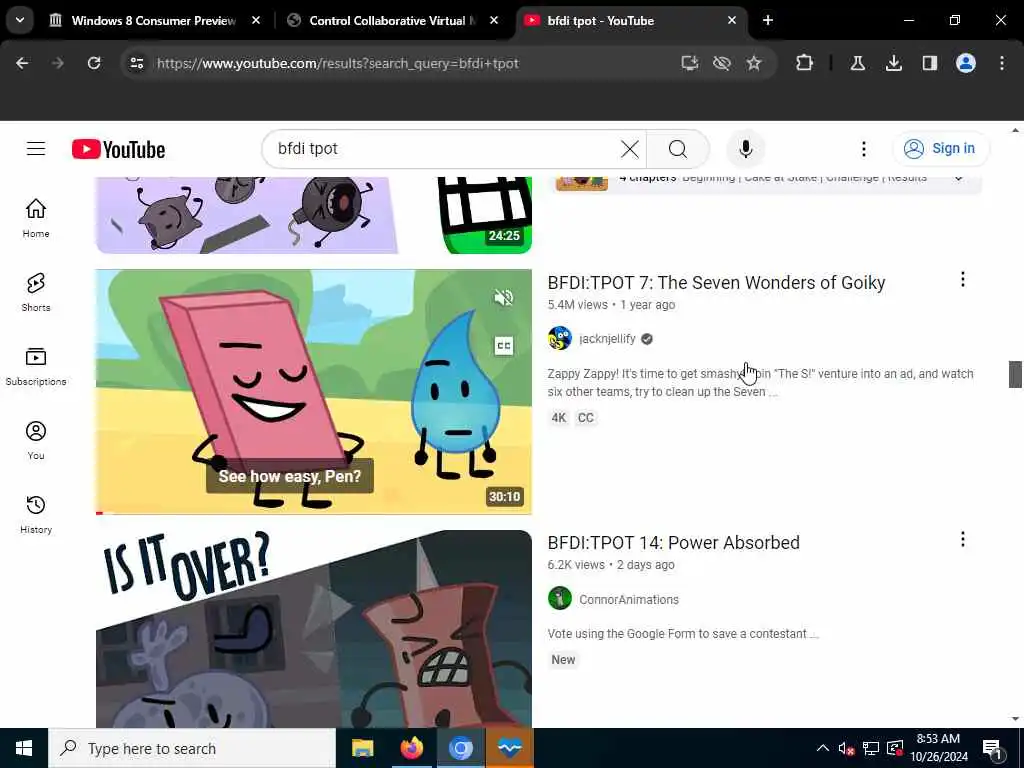This screenshot has width=1024, height=768.
Task: Go to YouTube home via logo
Action: tap(118, 150)
